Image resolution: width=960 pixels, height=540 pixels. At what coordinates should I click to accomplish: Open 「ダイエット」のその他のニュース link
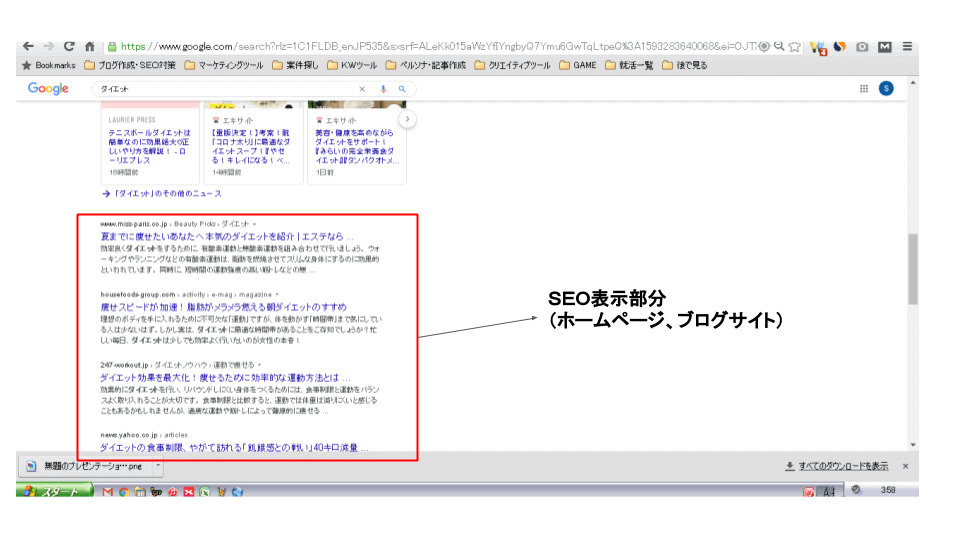[x=166, y=193]
